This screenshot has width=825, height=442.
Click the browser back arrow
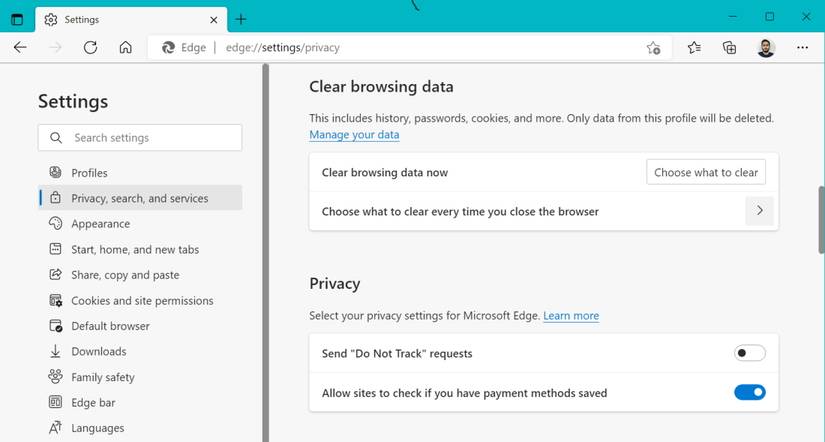click(20, 47)
